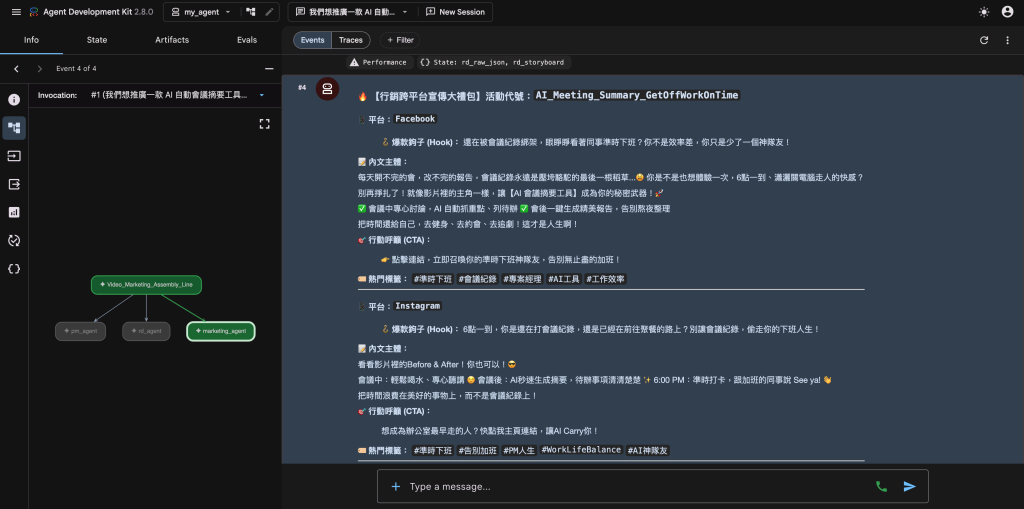Open the hamburger navigation menu
The width and height of the screenshot is (1024, 509).
[x=16, y=12]
